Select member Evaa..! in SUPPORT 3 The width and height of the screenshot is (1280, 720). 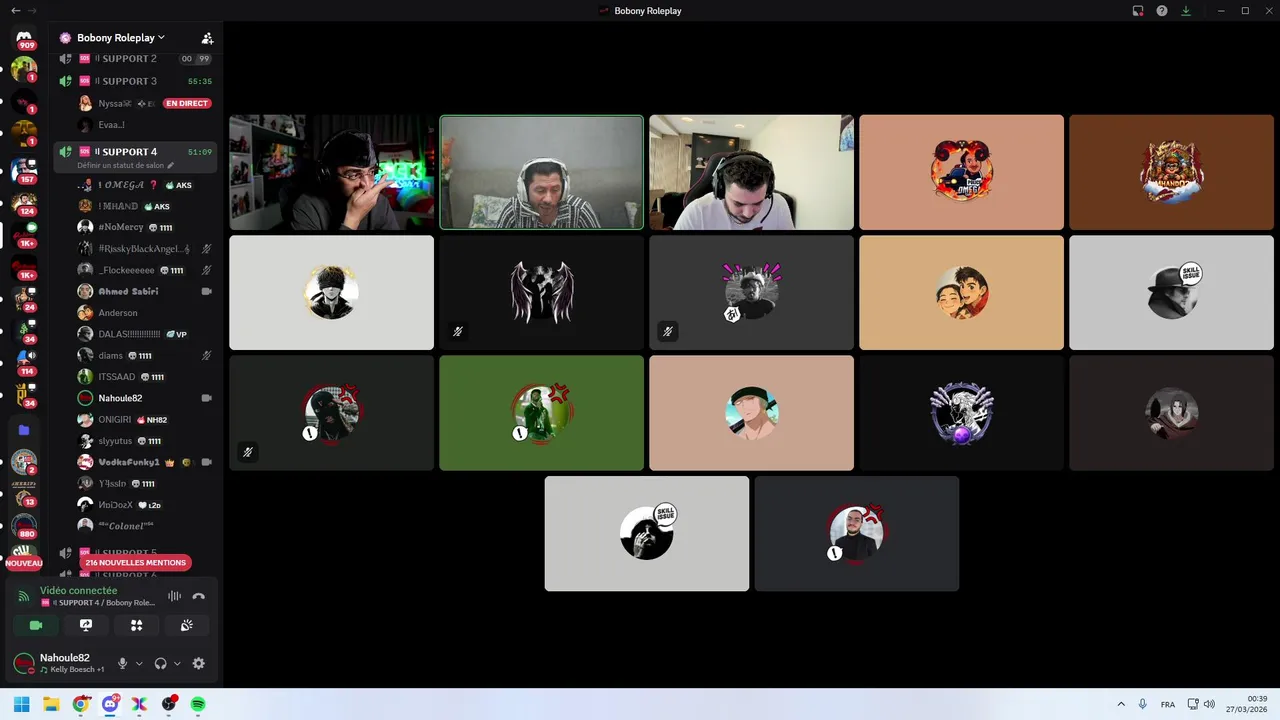pyautogui.click(x=145, y=125)
